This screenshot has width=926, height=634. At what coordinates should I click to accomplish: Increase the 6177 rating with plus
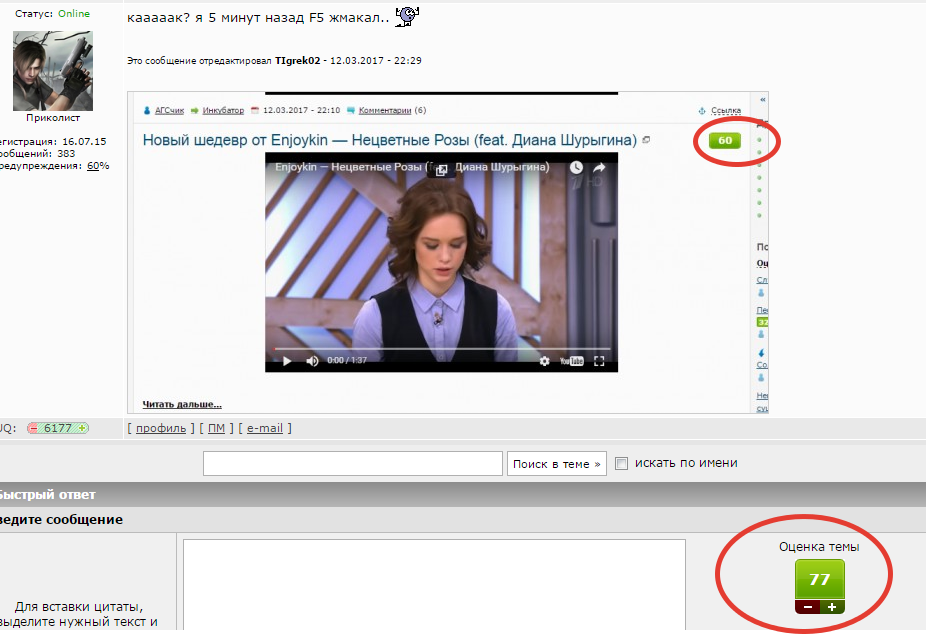tap(83, 429)
